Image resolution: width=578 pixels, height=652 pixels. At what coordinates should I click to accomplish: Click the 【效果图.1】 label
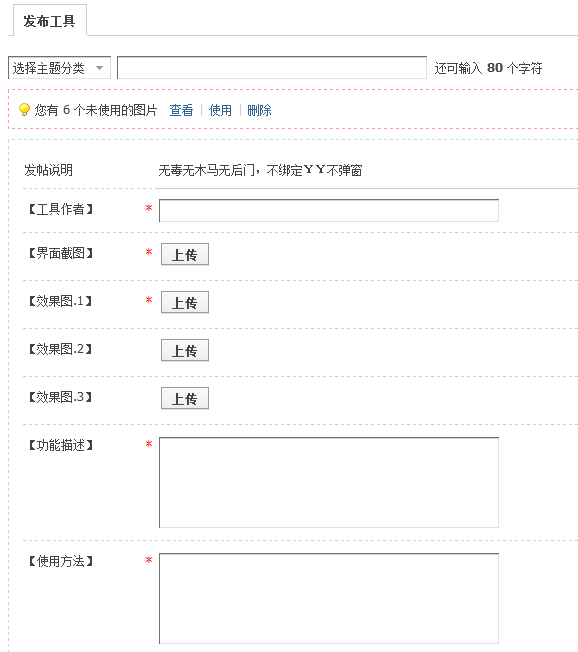pos(60,301)
